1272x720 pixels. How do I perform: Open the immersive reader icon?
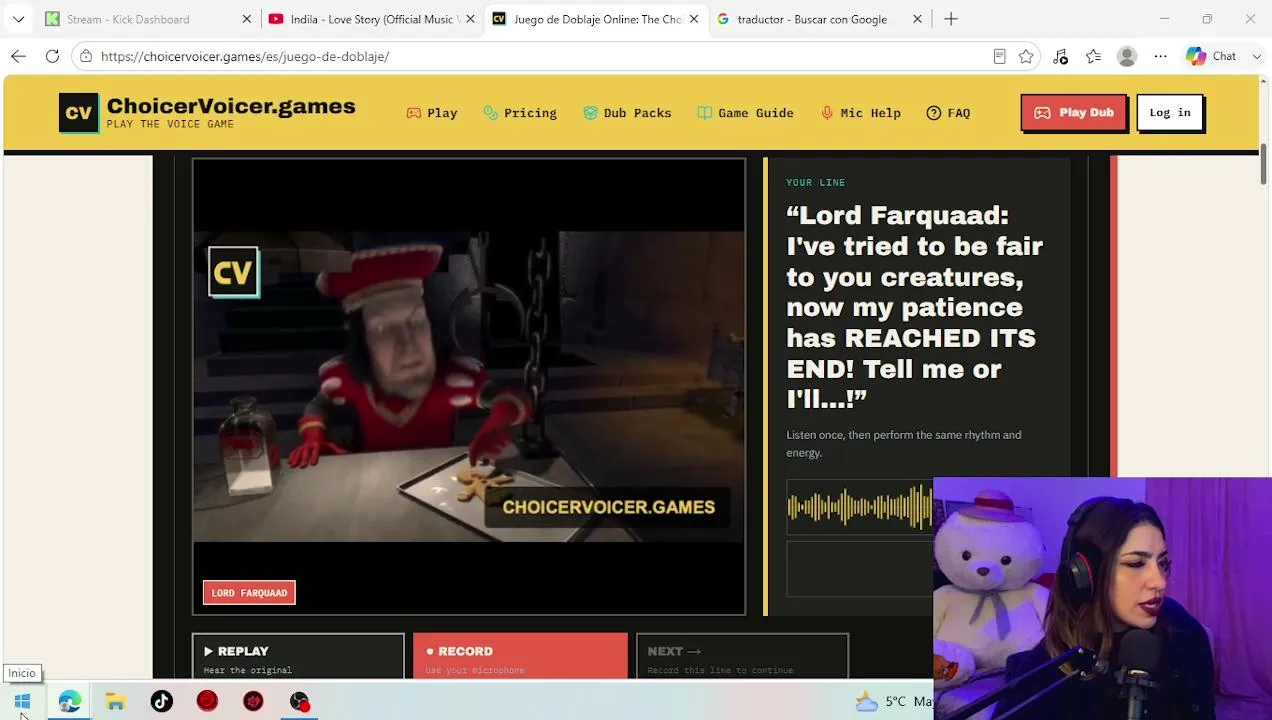[999, 56]
